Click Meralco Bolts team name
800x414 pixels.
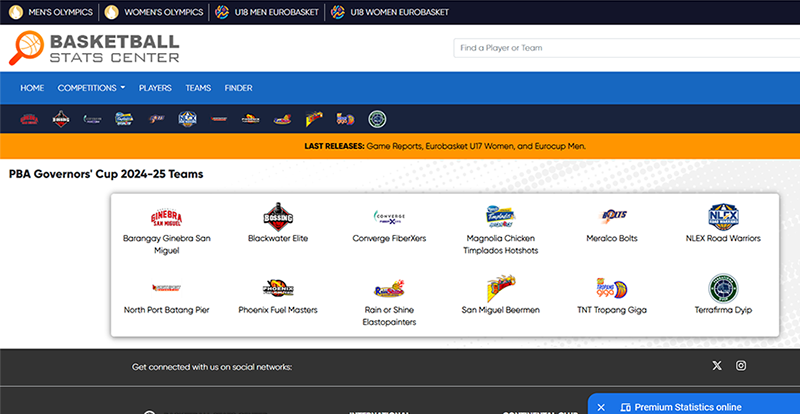point(612,238)
